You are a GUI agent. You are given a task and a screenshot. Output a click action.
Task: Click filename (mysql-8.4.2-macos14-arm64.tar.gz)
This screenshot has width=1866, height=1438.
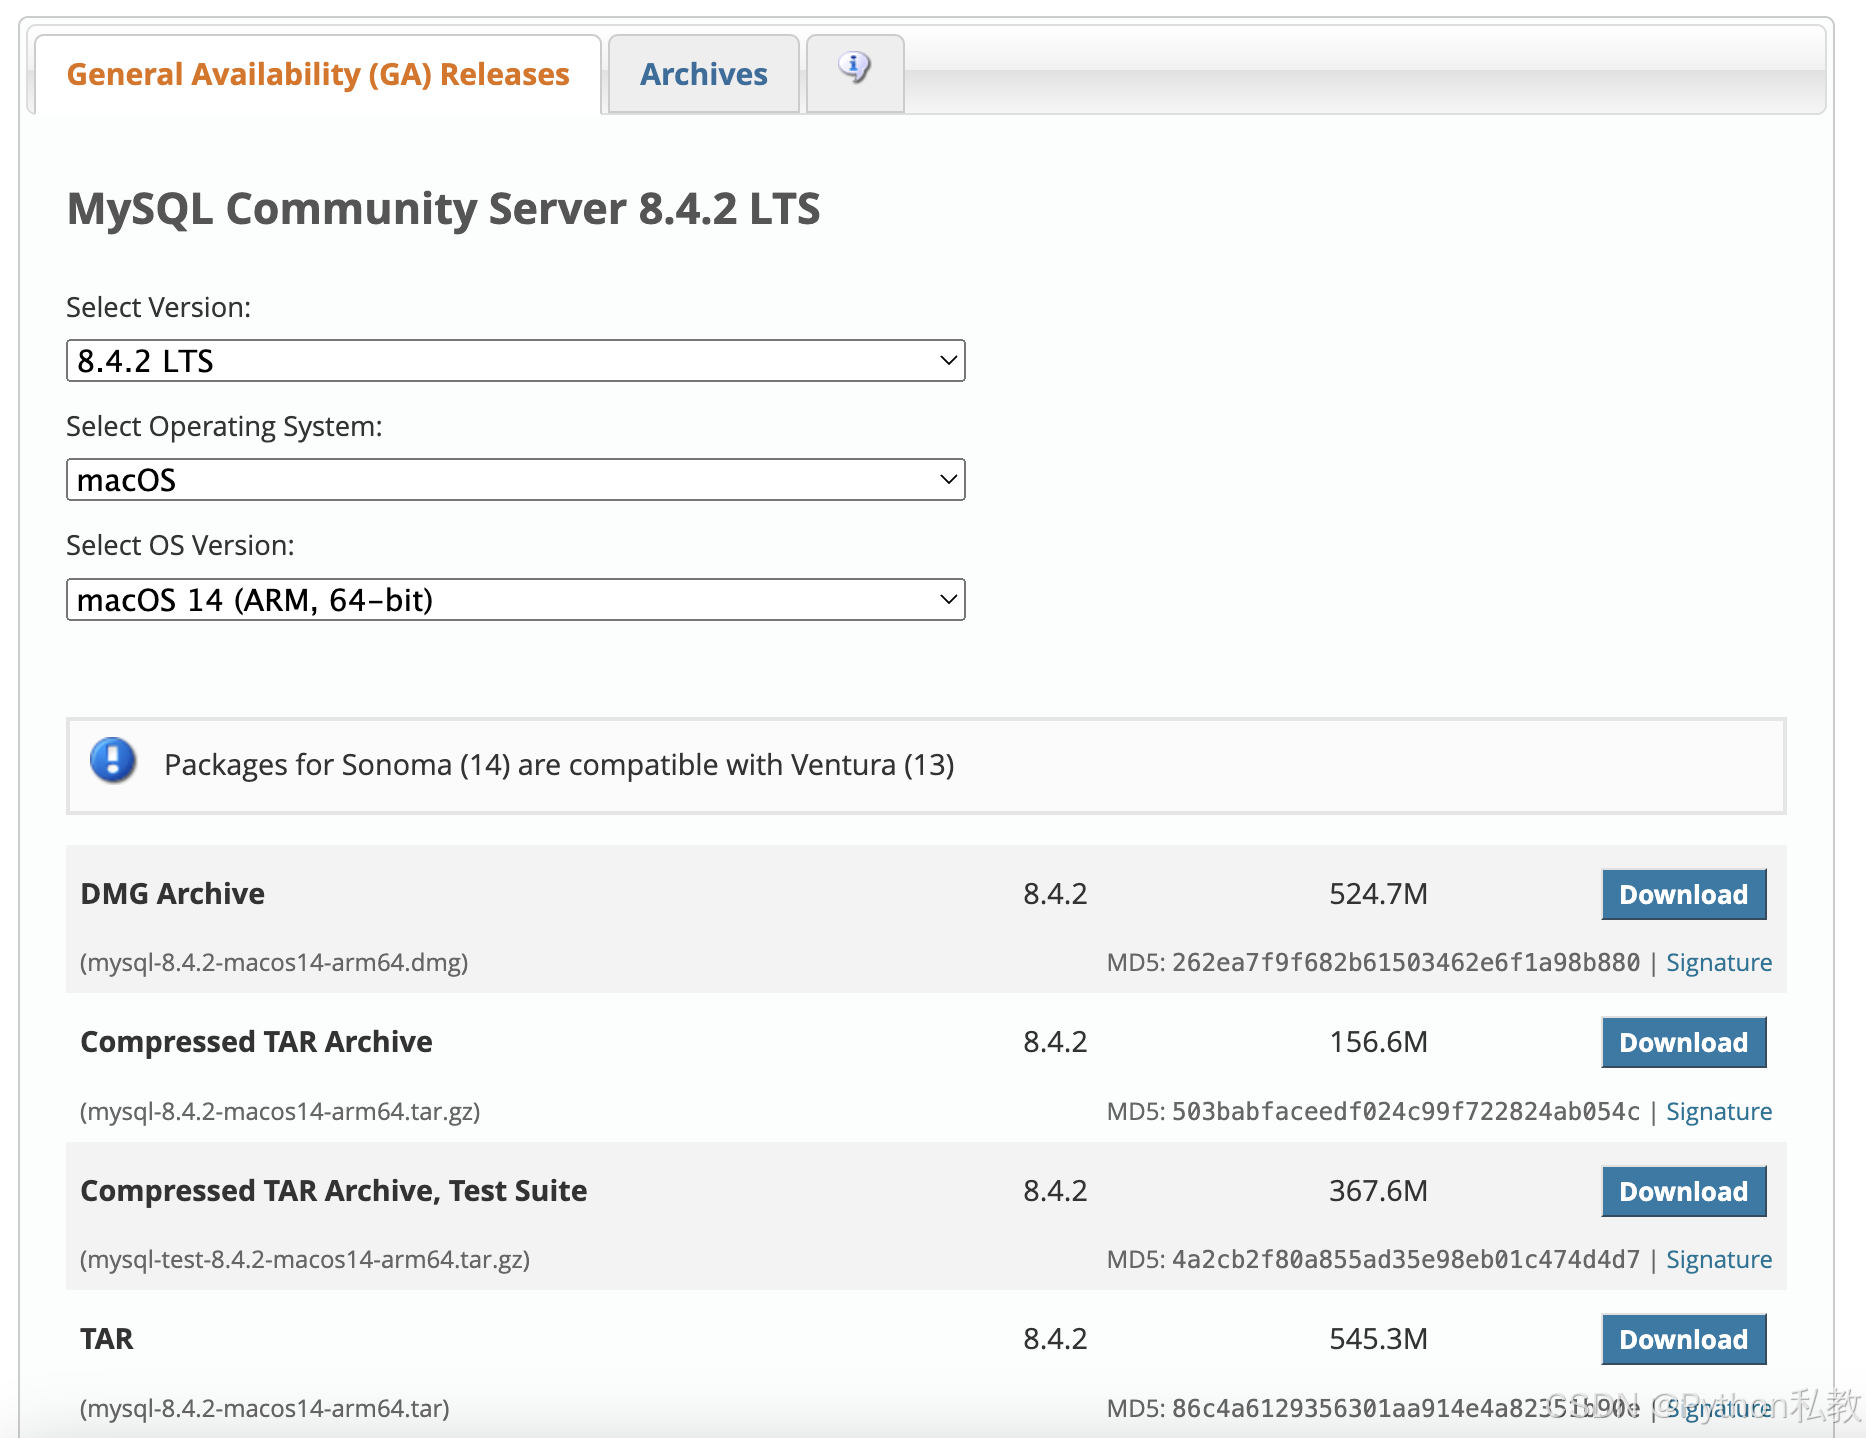pyautogui.click(x=280, y=1111)
